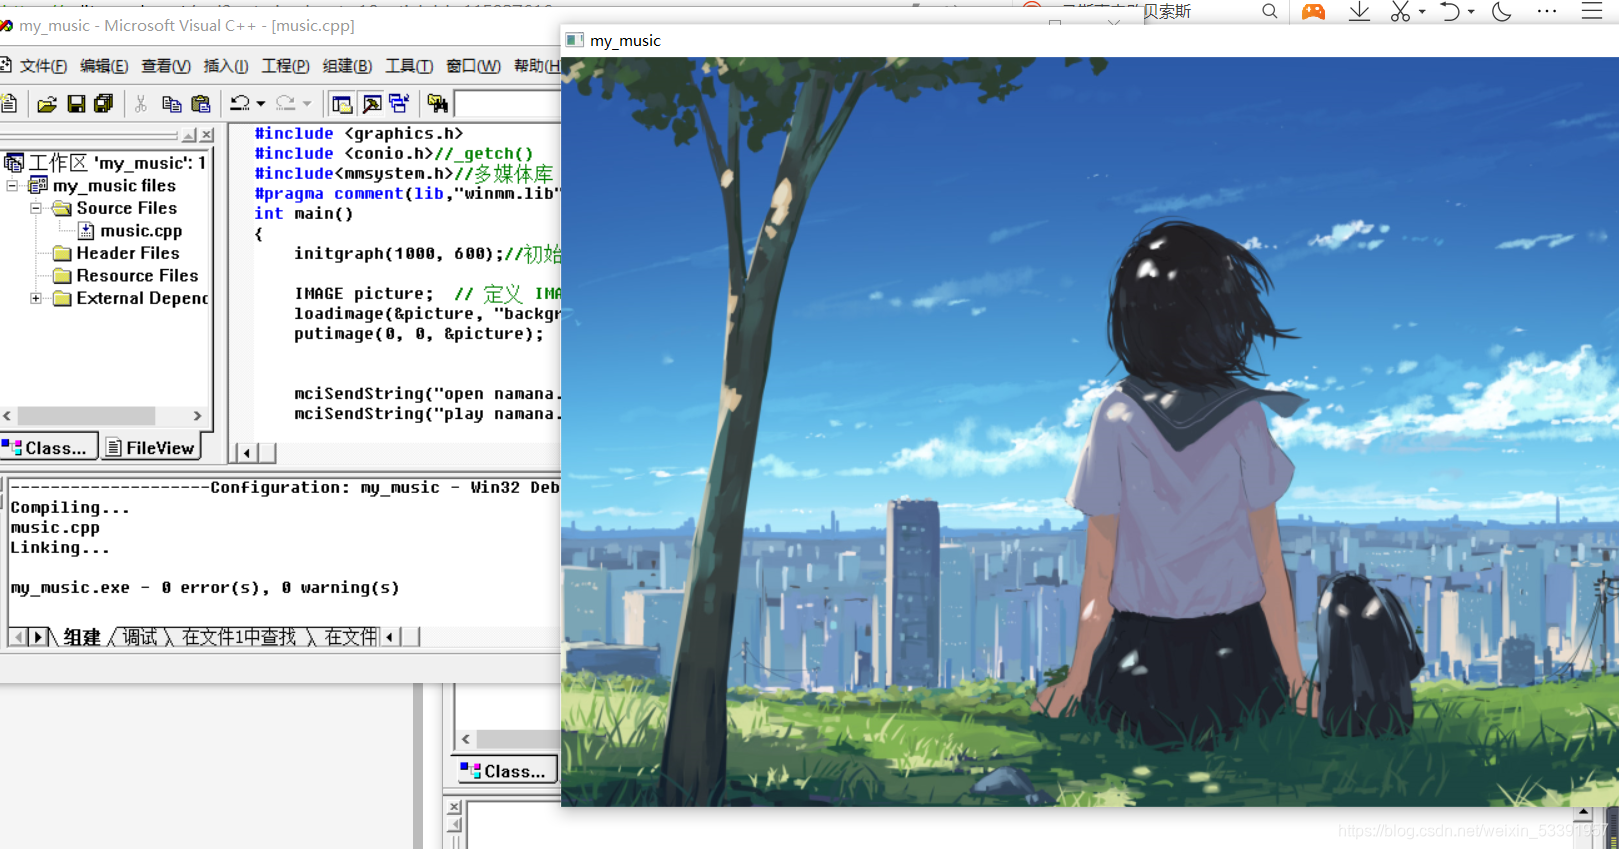The height and width of the screenshot is (849, 1619).
Task: Click the Undo arrow icon
Action: point(240,103)
